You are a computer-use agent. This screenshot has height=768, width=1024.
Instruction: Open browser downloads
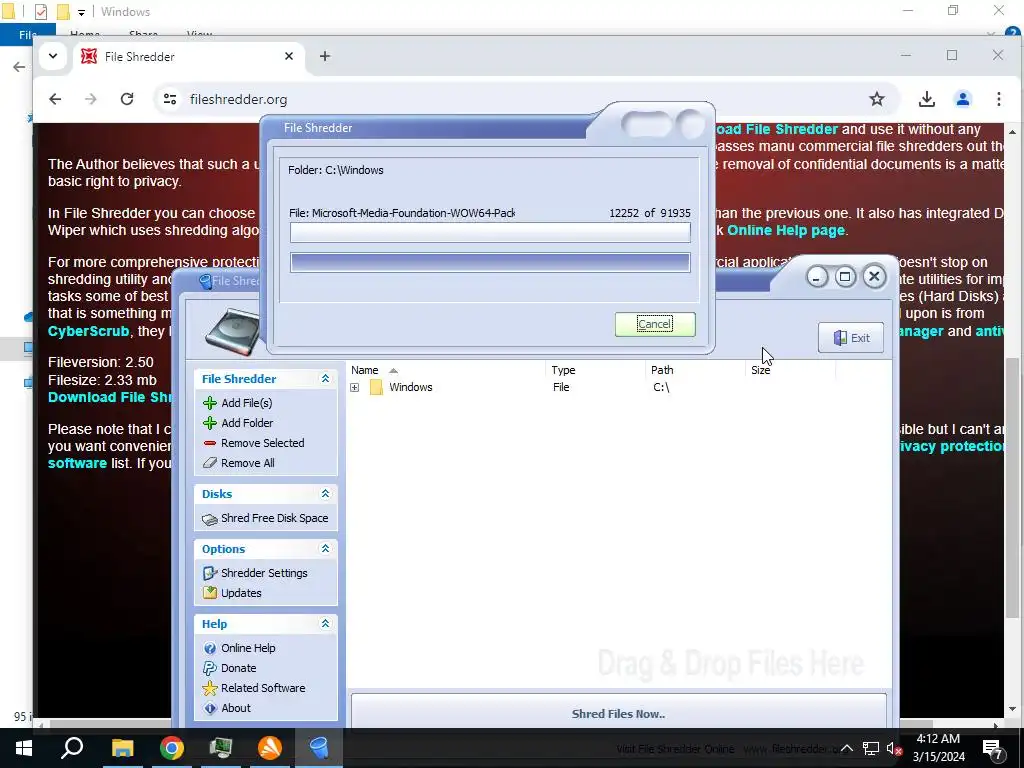(x=926, y=99)
